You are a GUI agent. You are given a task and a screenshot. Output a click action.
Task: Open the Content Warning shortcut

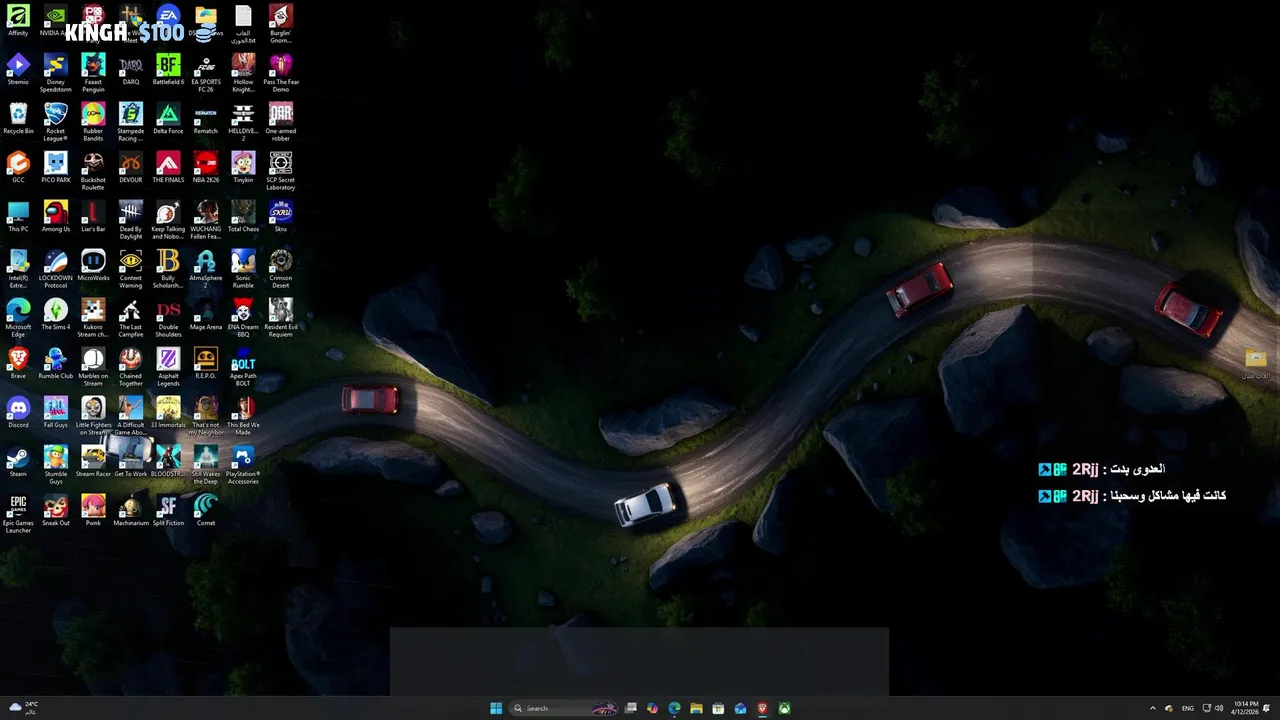click(x=131, y=268)
